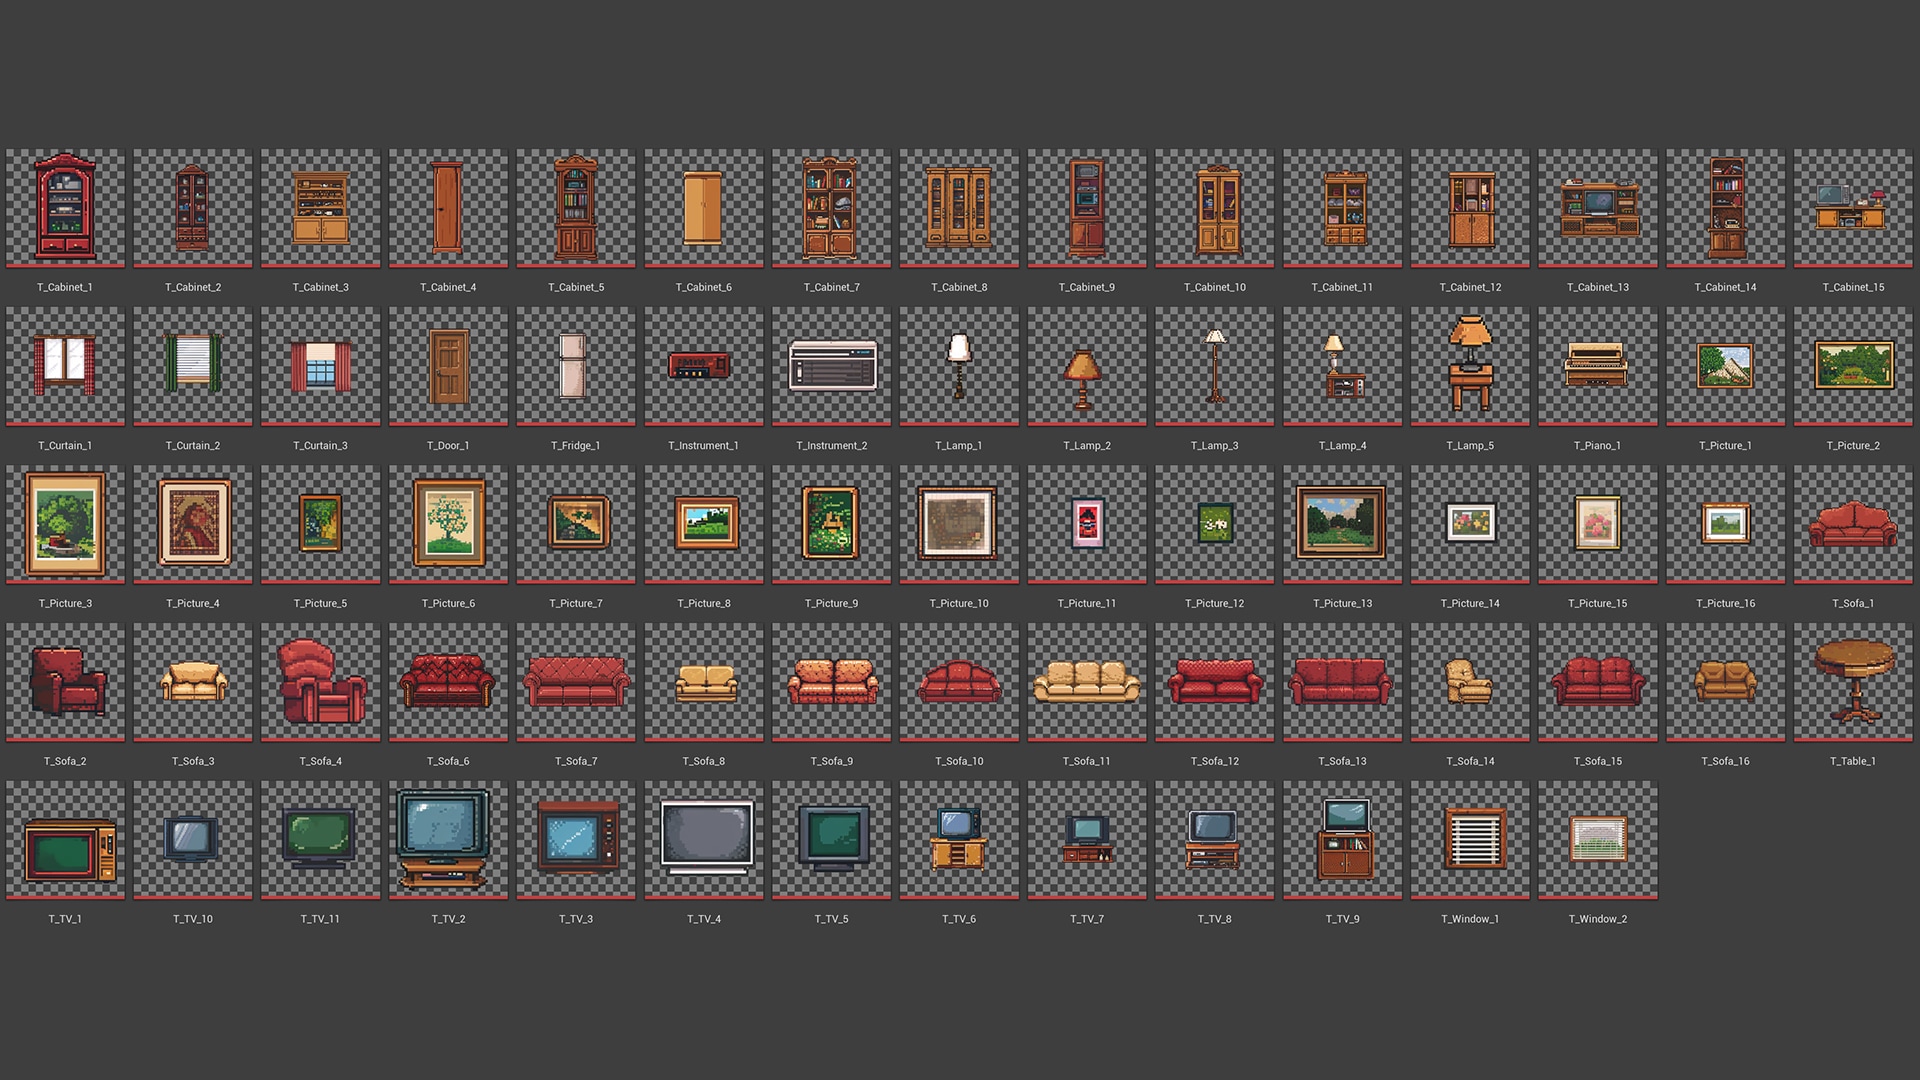This screenshot has height=1080, width=1920.
Task: Select the T_Cabinet_13 entertainment center asset
Action: [x=1596, y=207]
